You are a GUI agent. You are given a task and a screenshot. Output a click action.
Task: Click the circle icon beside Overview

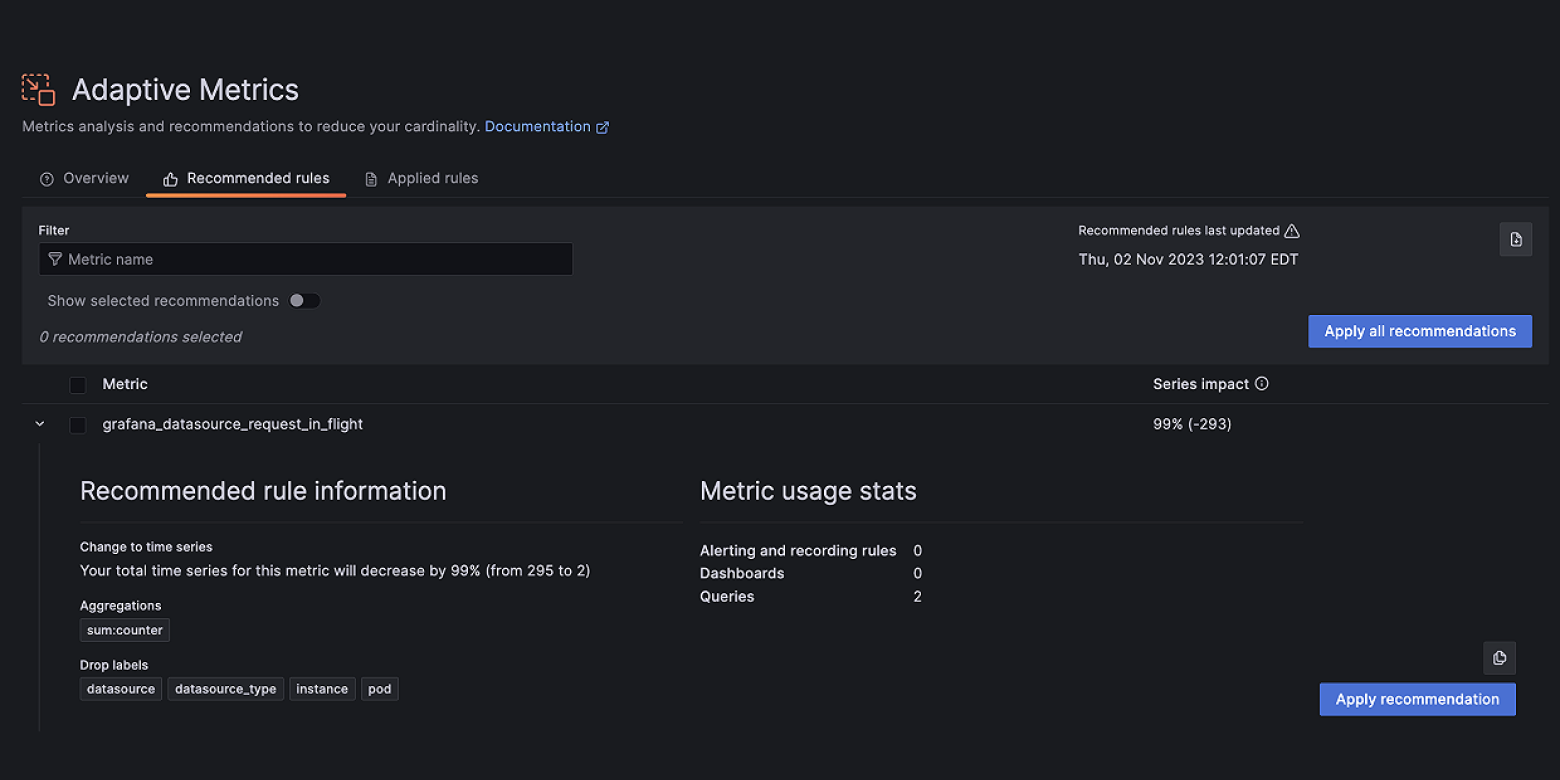[x=46, y=177]
